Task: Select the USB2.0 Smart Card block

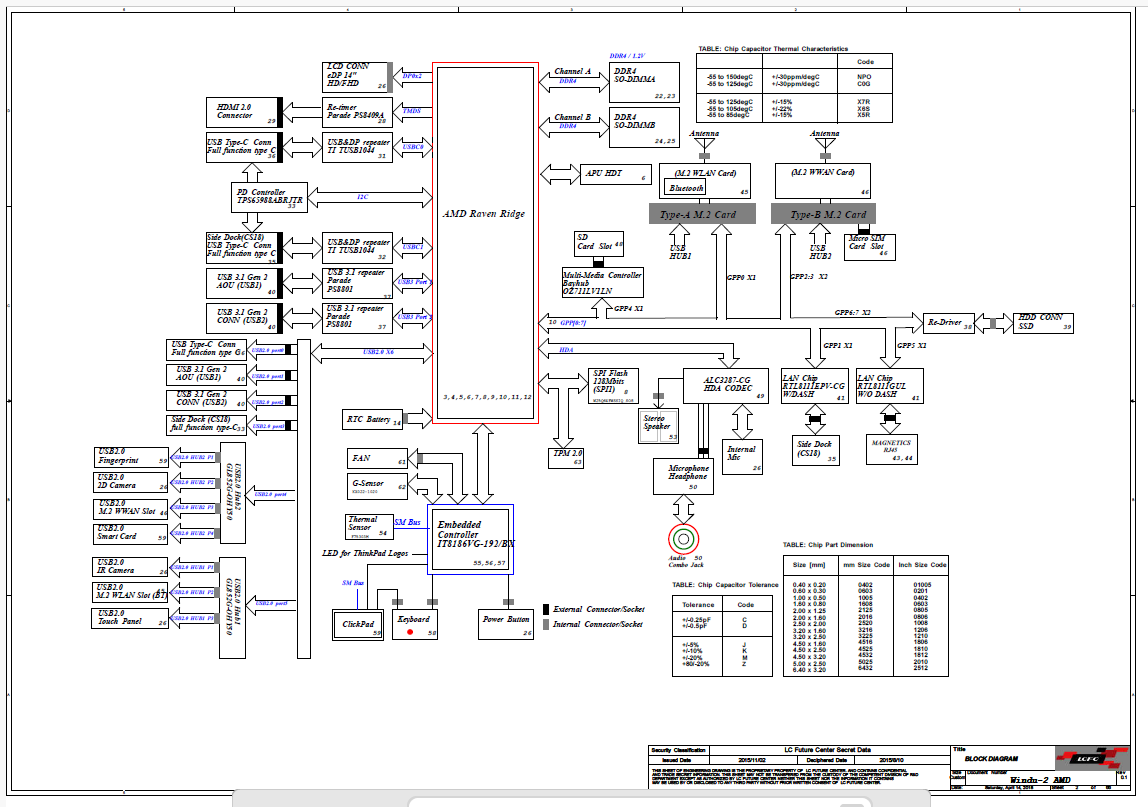Action: [x=132, y=533]
